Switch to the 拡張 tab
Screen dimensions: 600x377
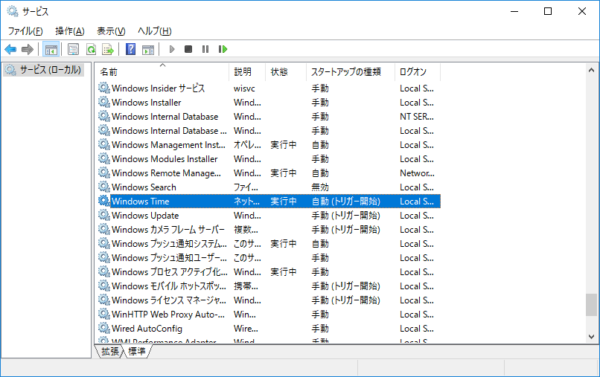point(110,351)
